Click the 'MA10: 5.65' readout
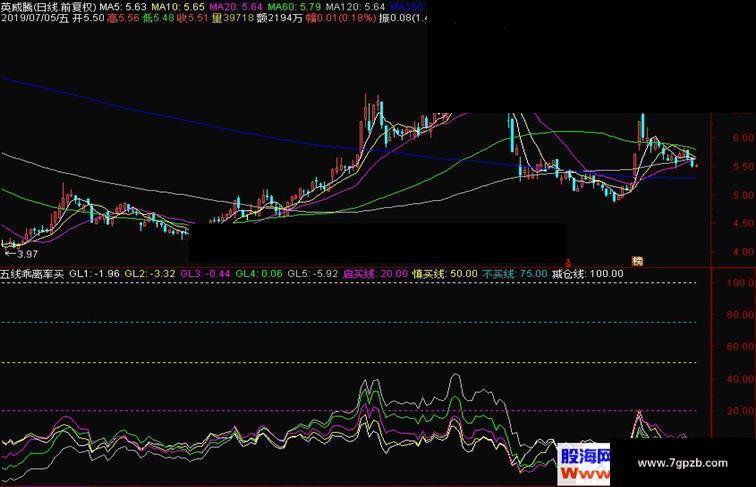The height and width of the screenshot is (487, 756). (178, 7)
